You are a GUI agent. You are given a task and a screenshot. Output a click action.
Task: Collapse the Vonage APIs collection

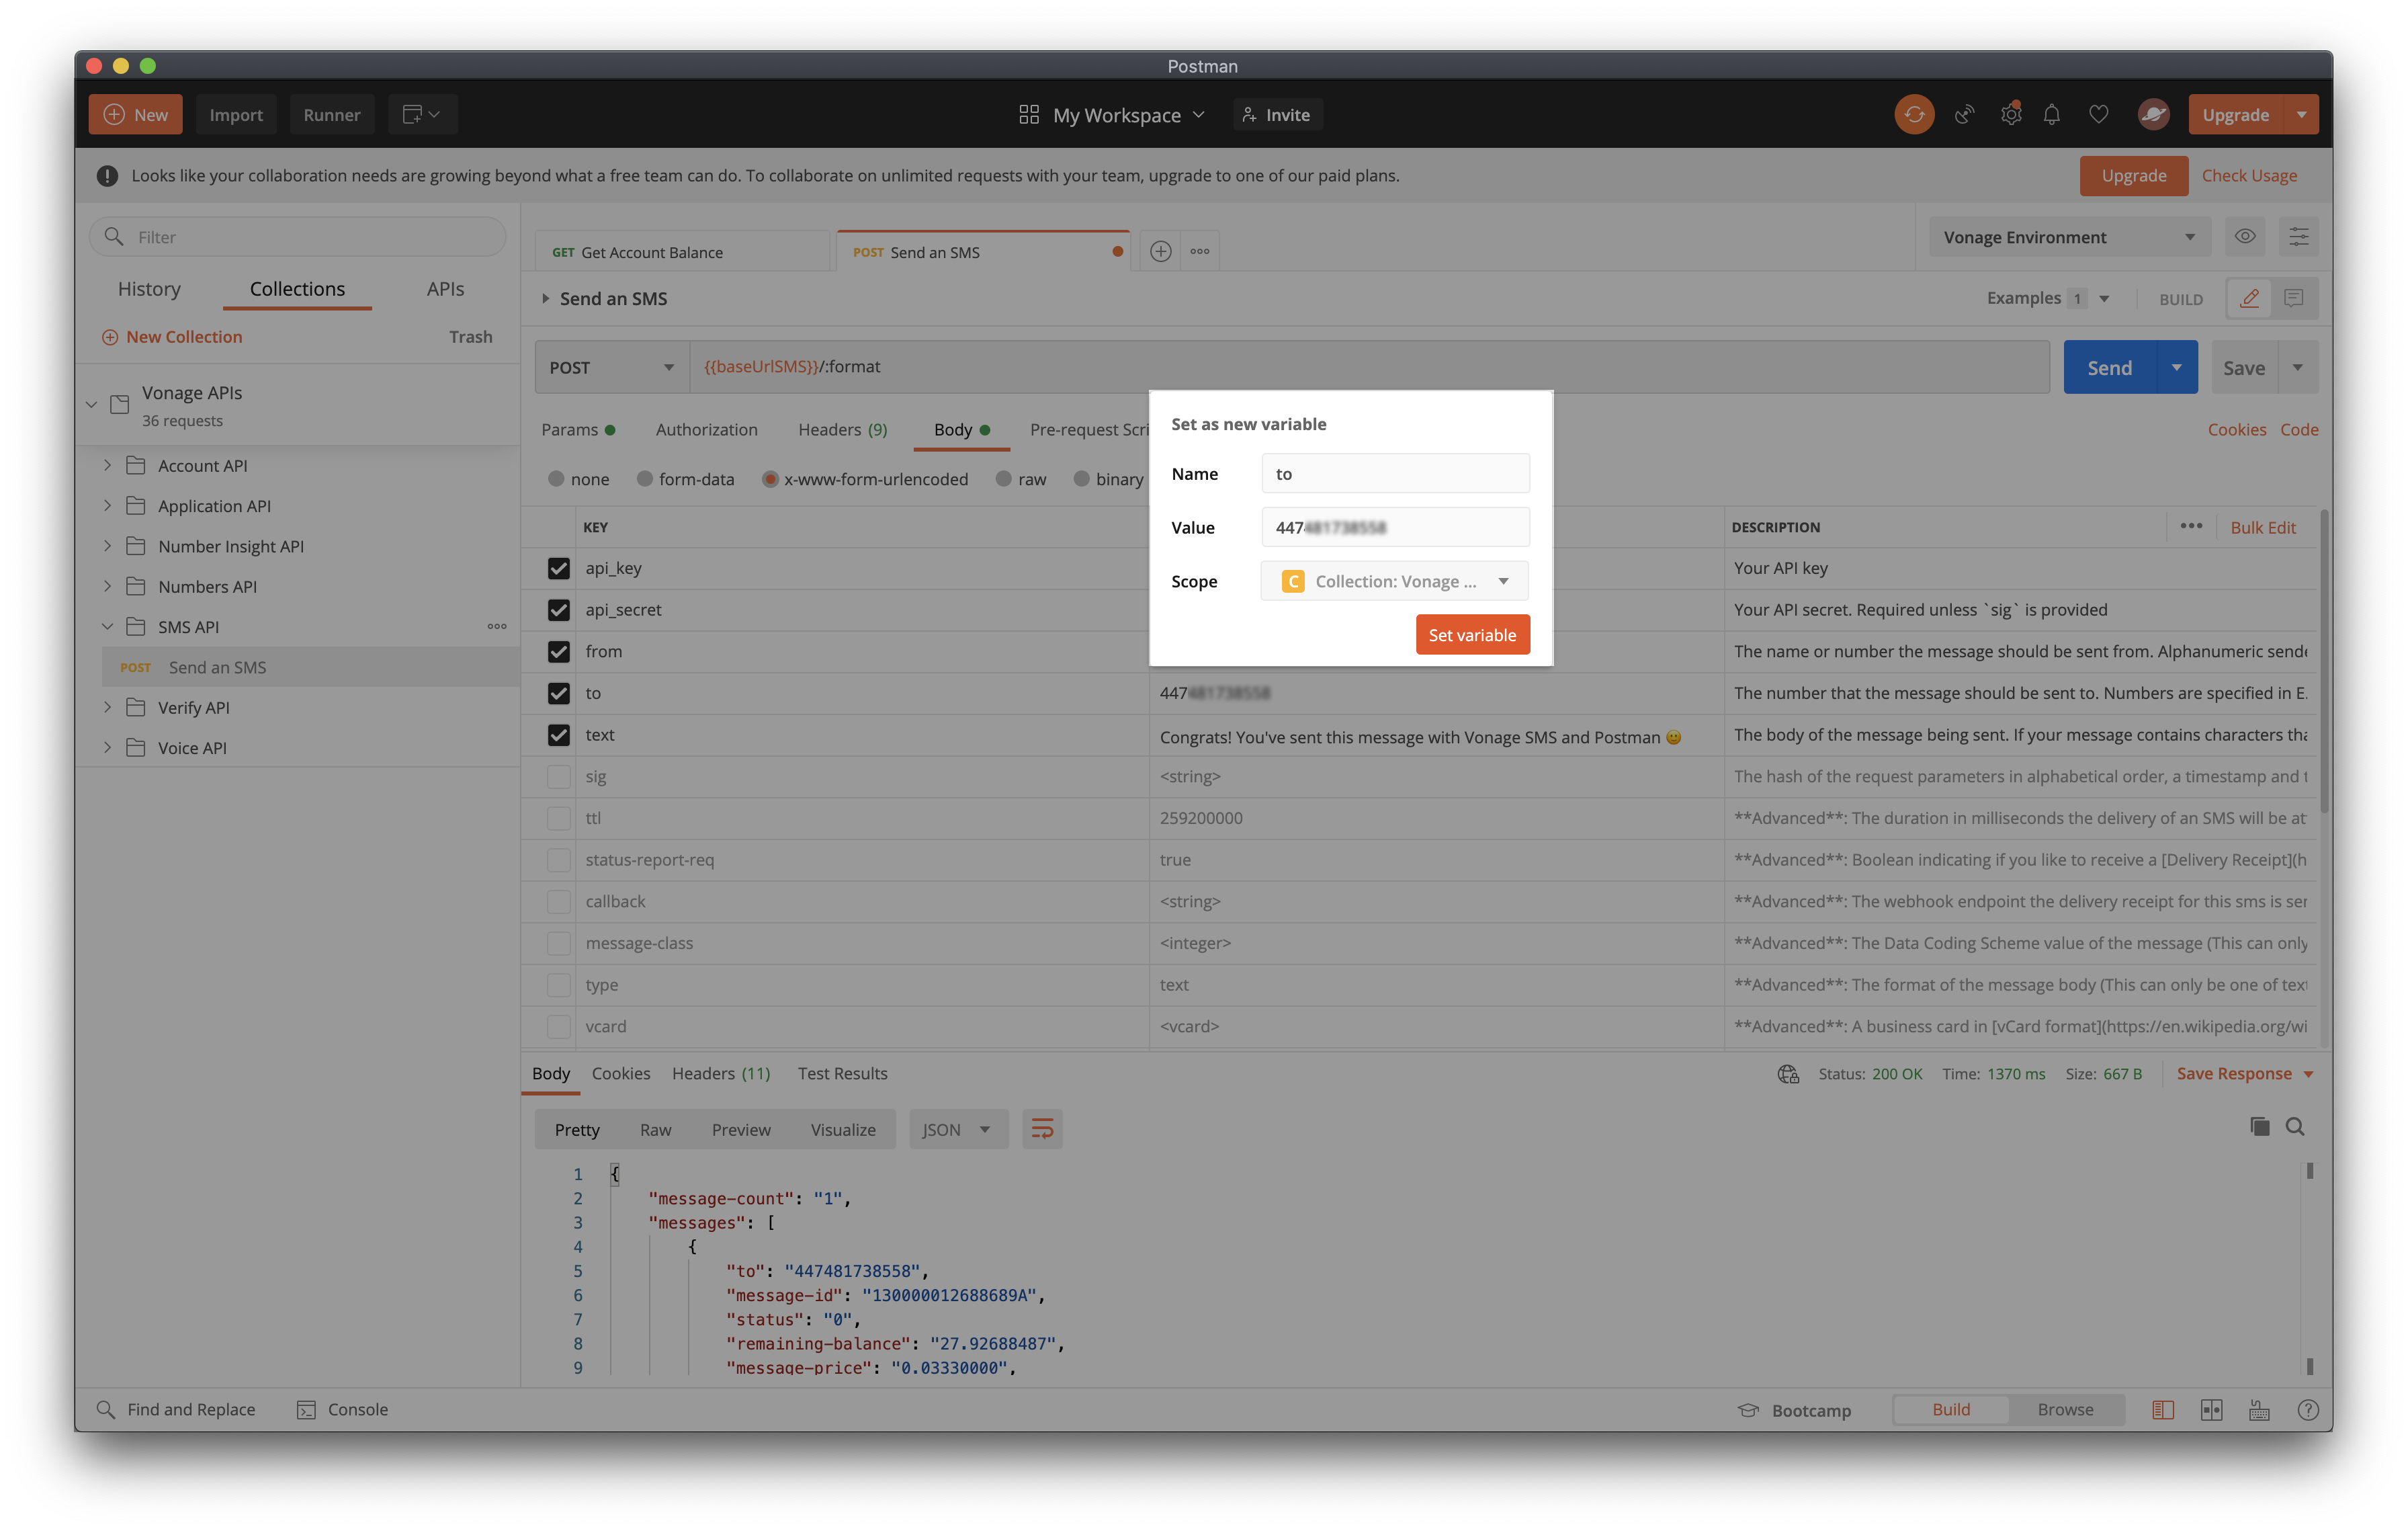click(x=91, y=404)
